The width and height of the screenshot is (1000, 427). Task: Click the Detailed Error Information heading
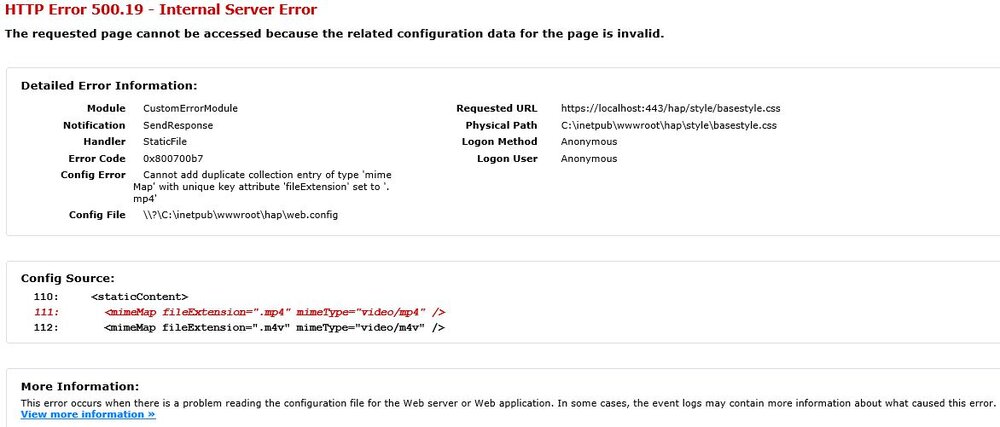(109, 85)
